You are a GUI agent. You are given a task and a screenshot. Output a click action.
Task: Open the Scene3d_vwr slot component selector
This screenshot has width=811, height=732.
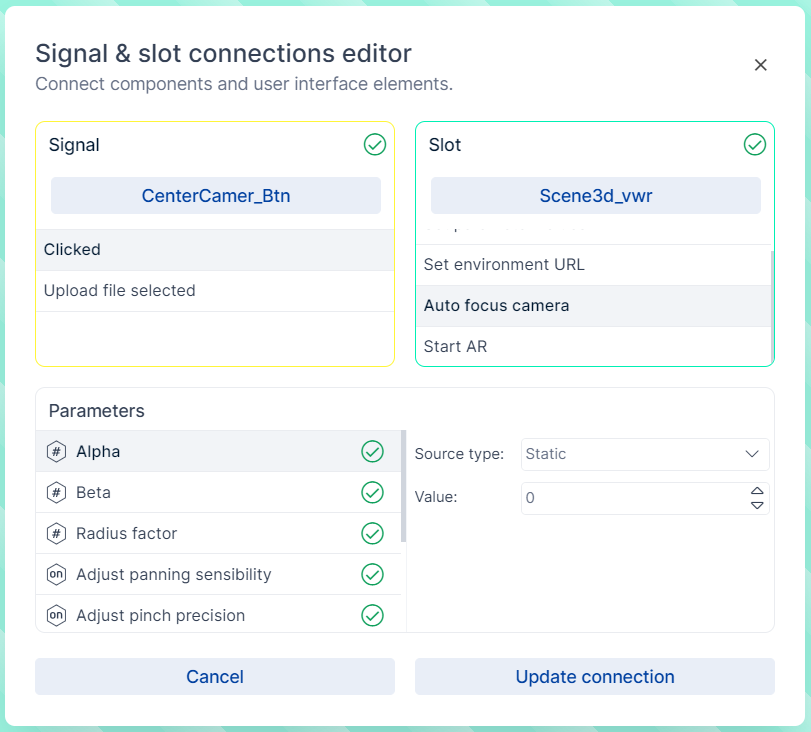pos(596,196)
